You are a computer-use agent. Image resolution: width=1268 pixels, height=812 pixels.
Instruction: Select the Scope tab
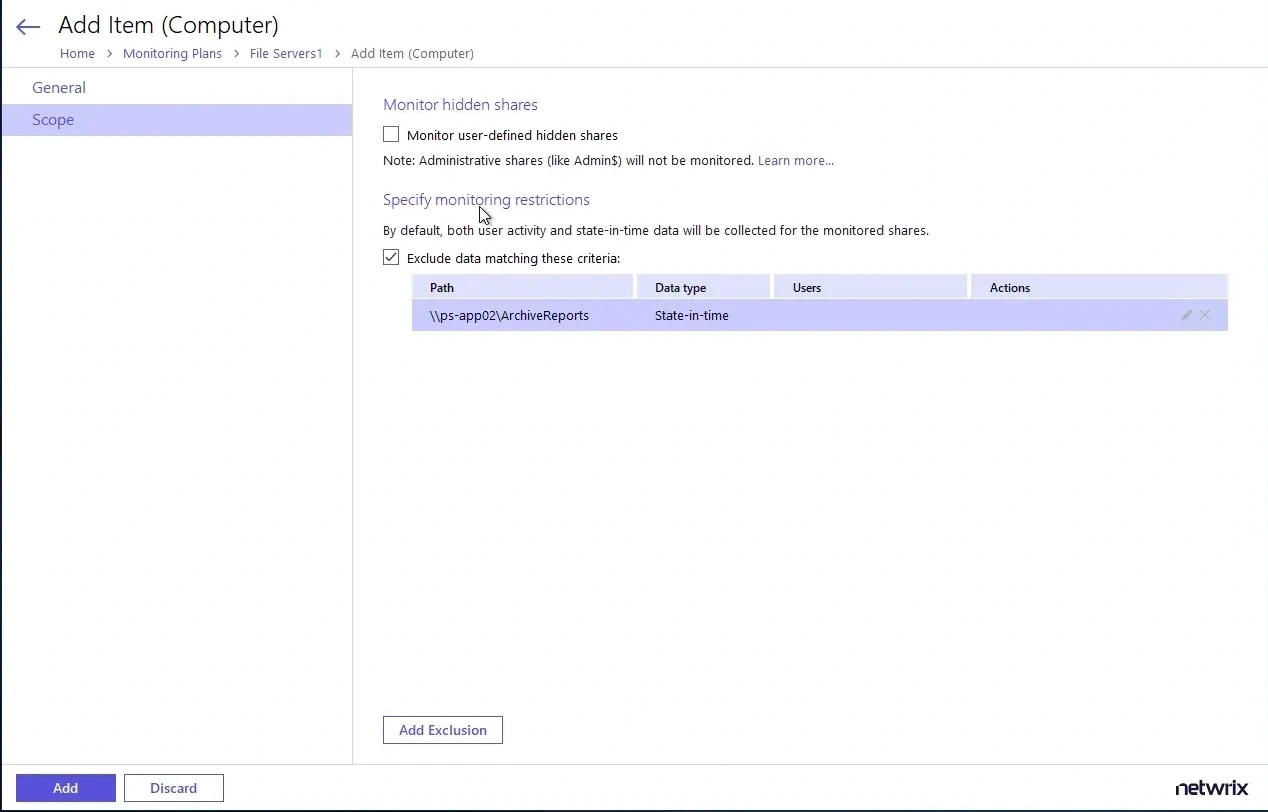coord(53,119)
